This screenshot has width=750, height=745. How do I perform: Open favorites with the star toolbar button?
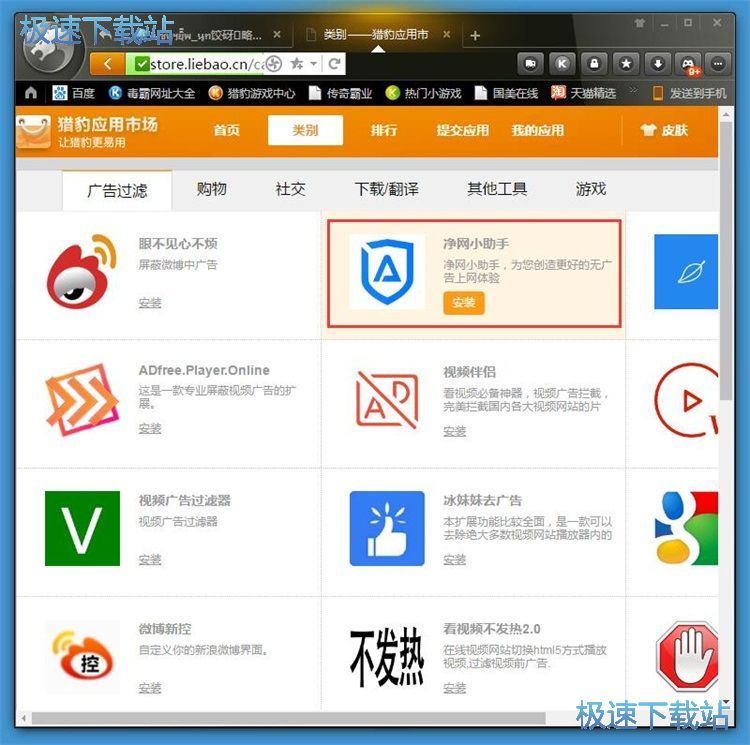click(626, 64)
